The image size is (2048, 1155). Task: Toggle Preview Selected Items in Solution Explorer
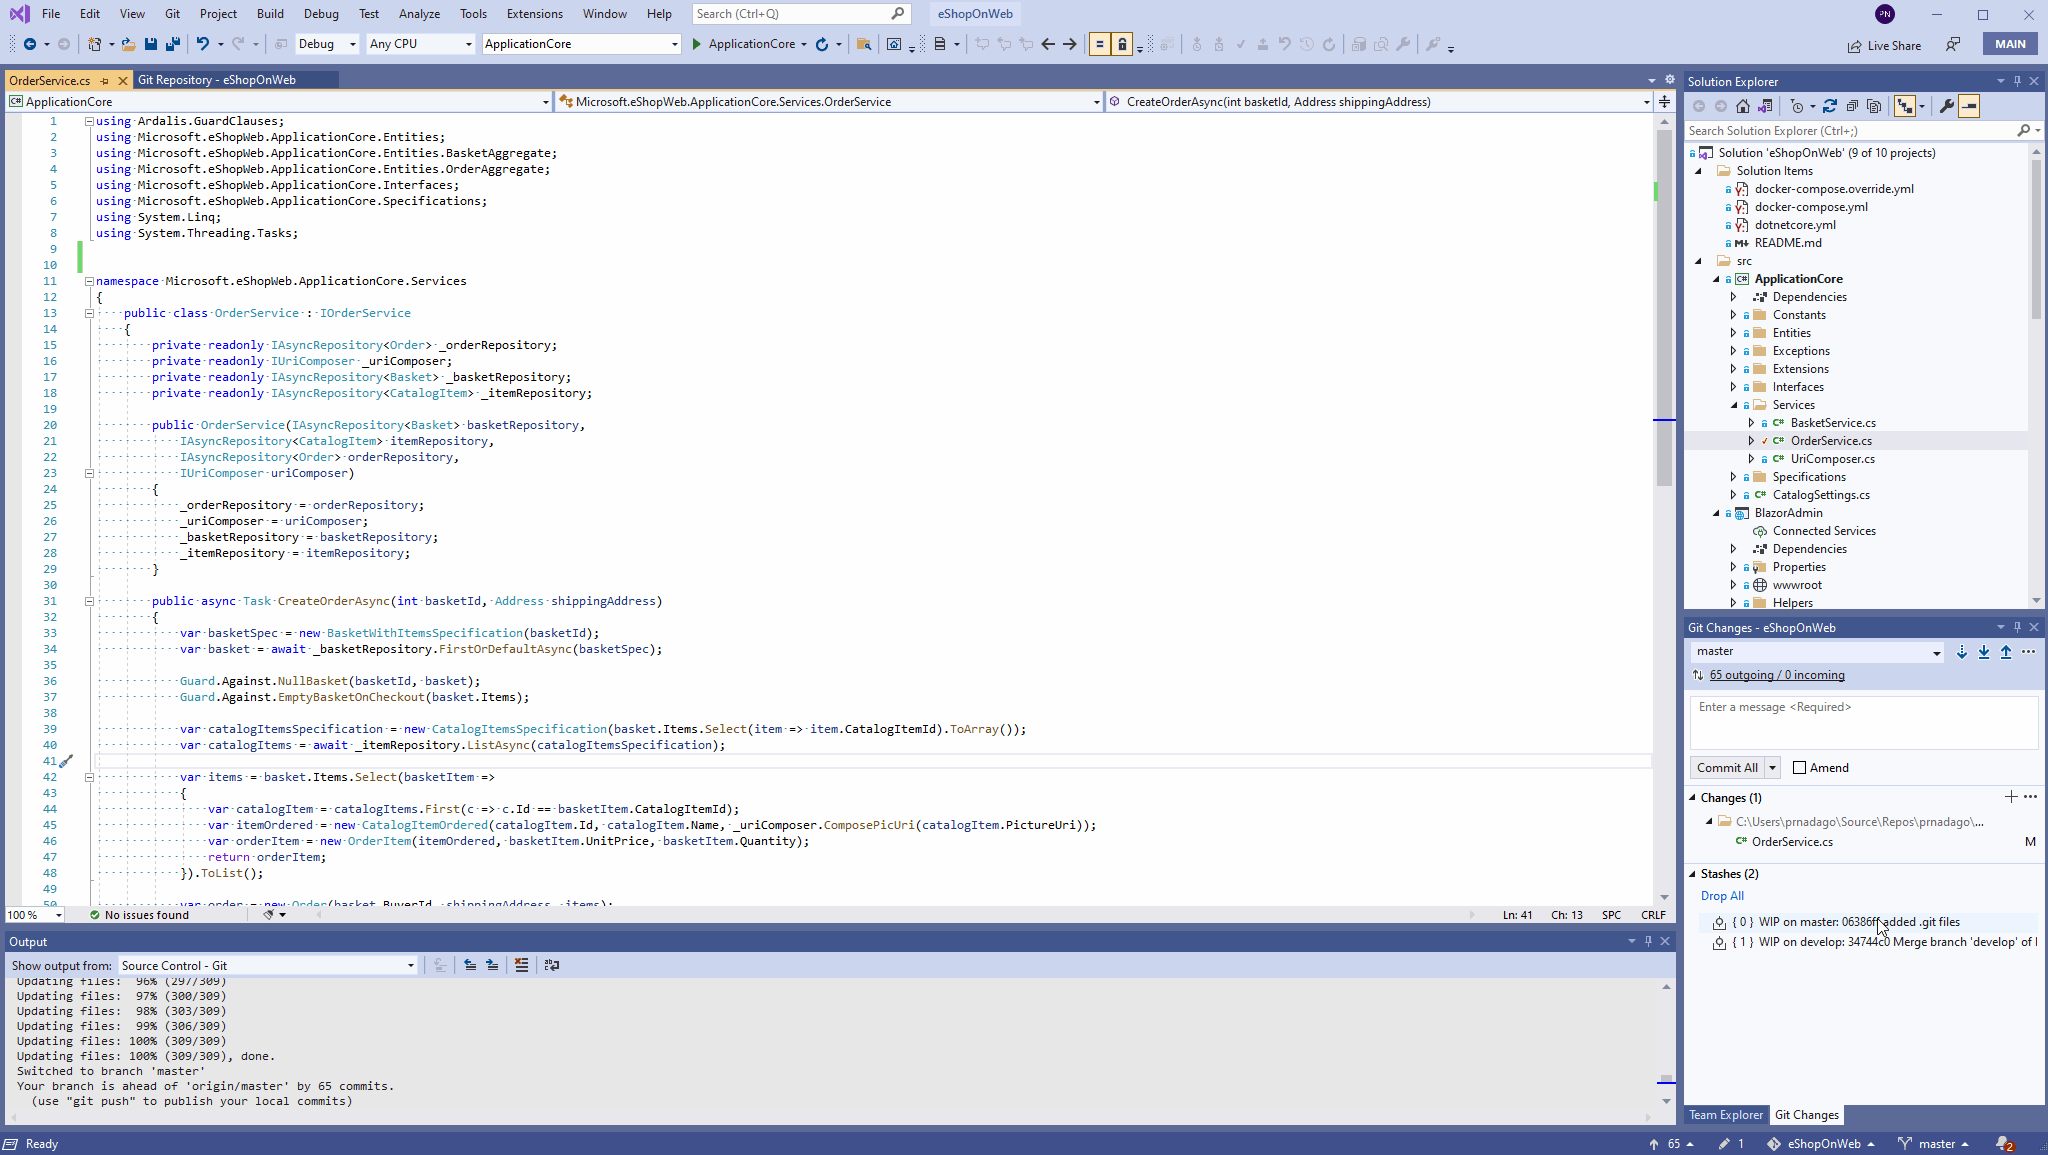[1969, 105]
